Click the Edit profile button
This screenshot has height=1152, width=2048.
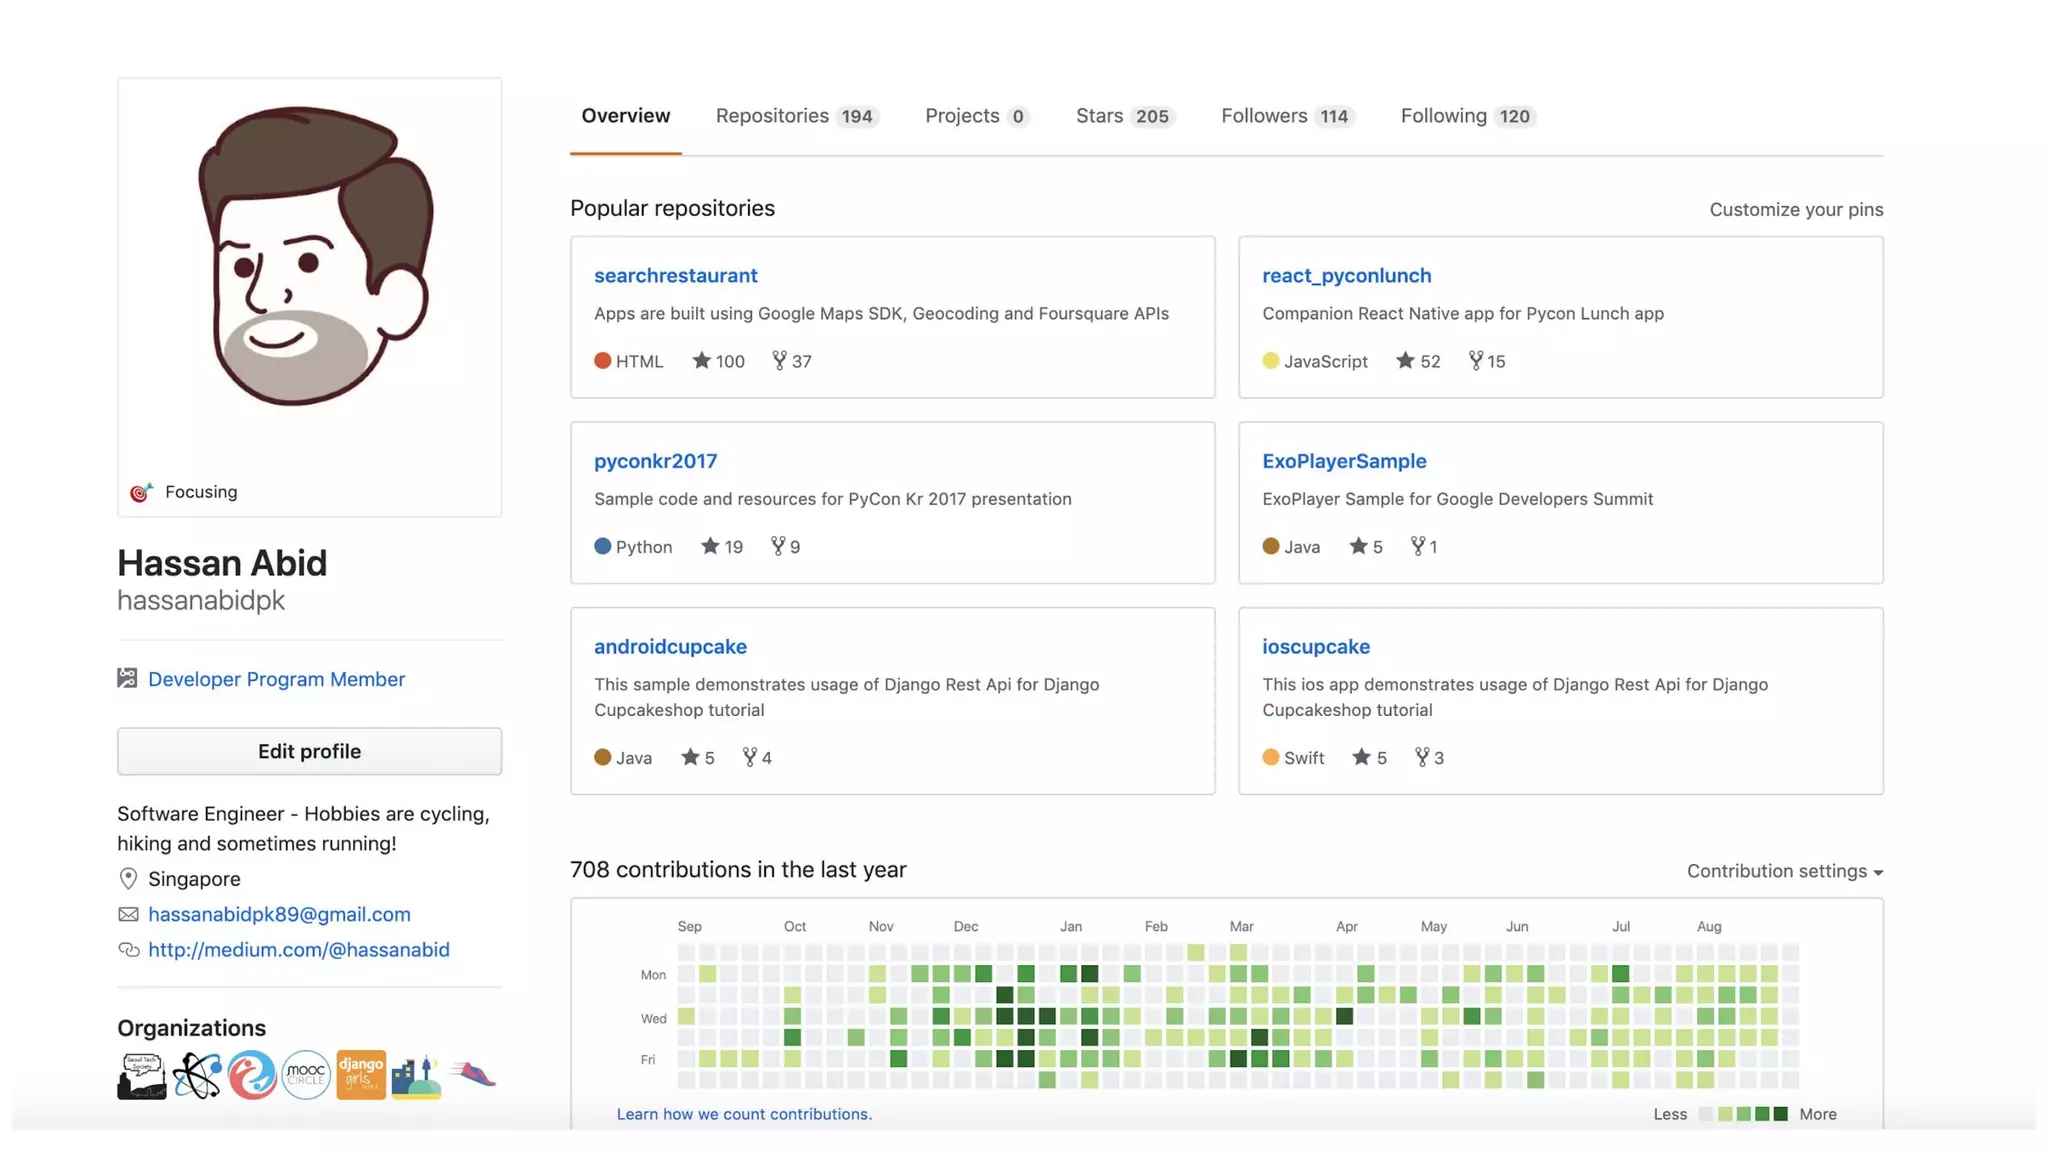click(309, 751)
